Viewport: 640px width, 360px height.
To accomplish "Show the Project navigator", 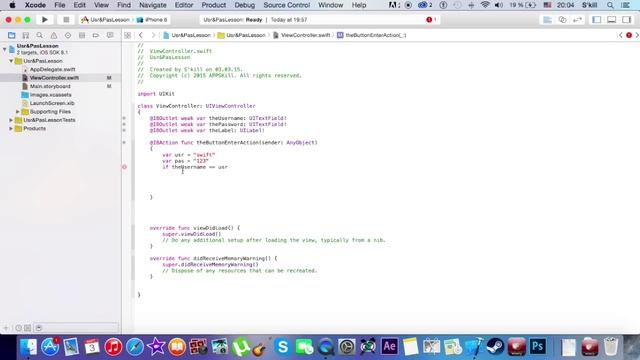I will click(x=11, y=36).
